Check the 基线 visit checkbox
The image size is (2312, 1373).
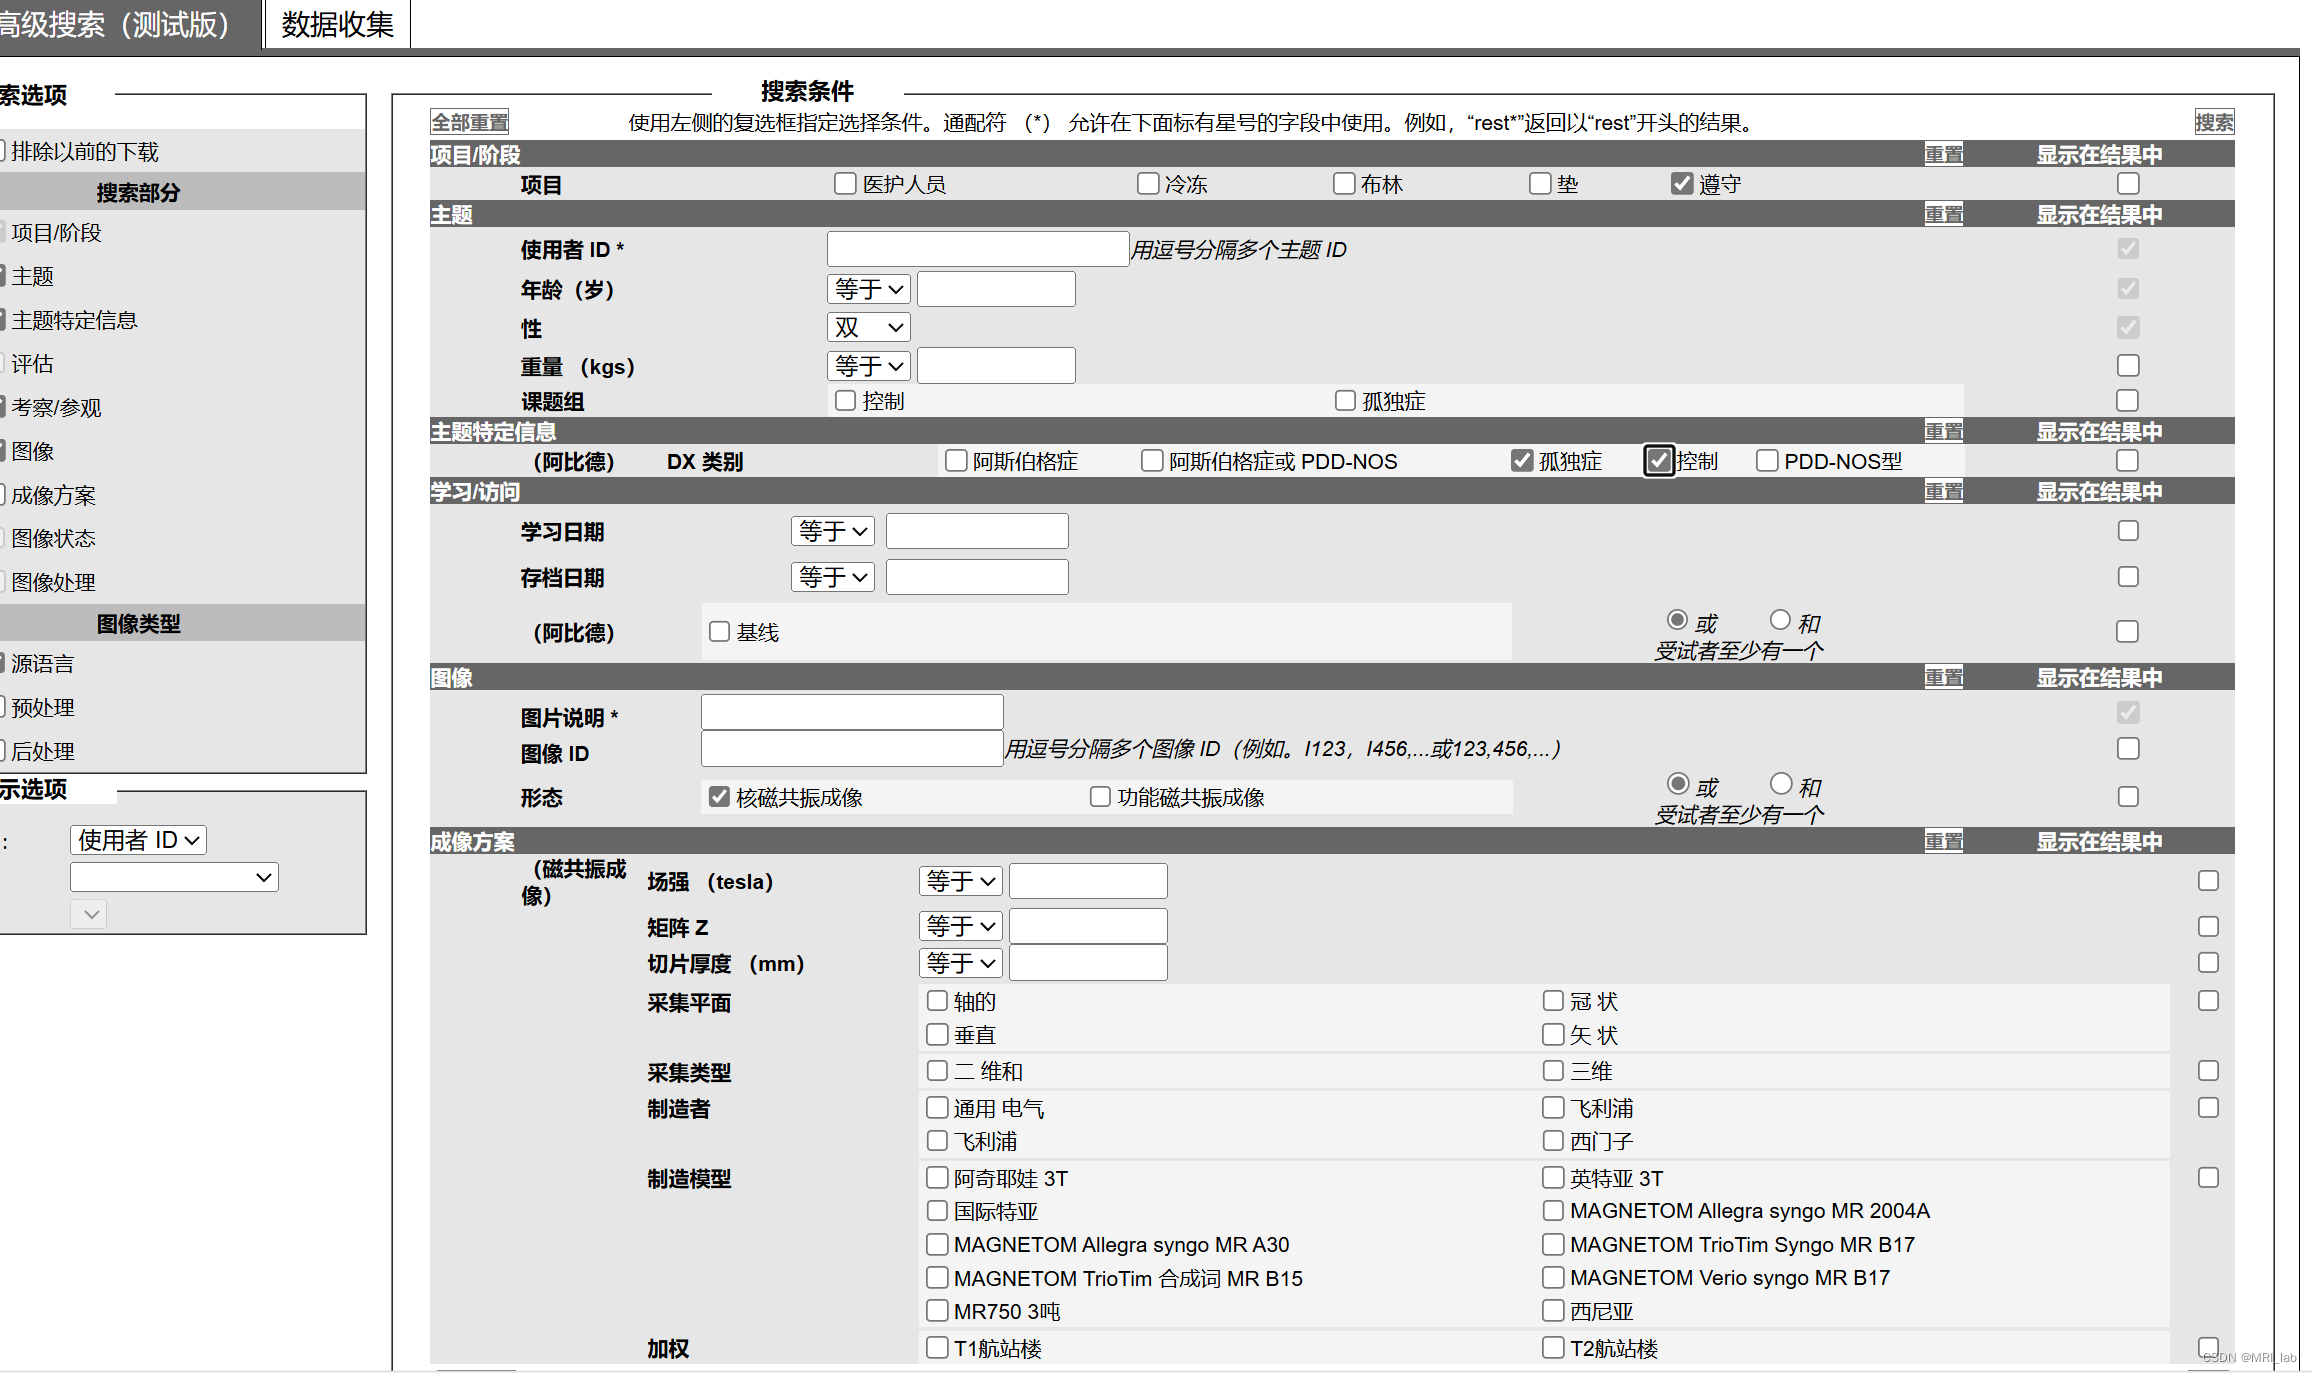tap(719, 631)
